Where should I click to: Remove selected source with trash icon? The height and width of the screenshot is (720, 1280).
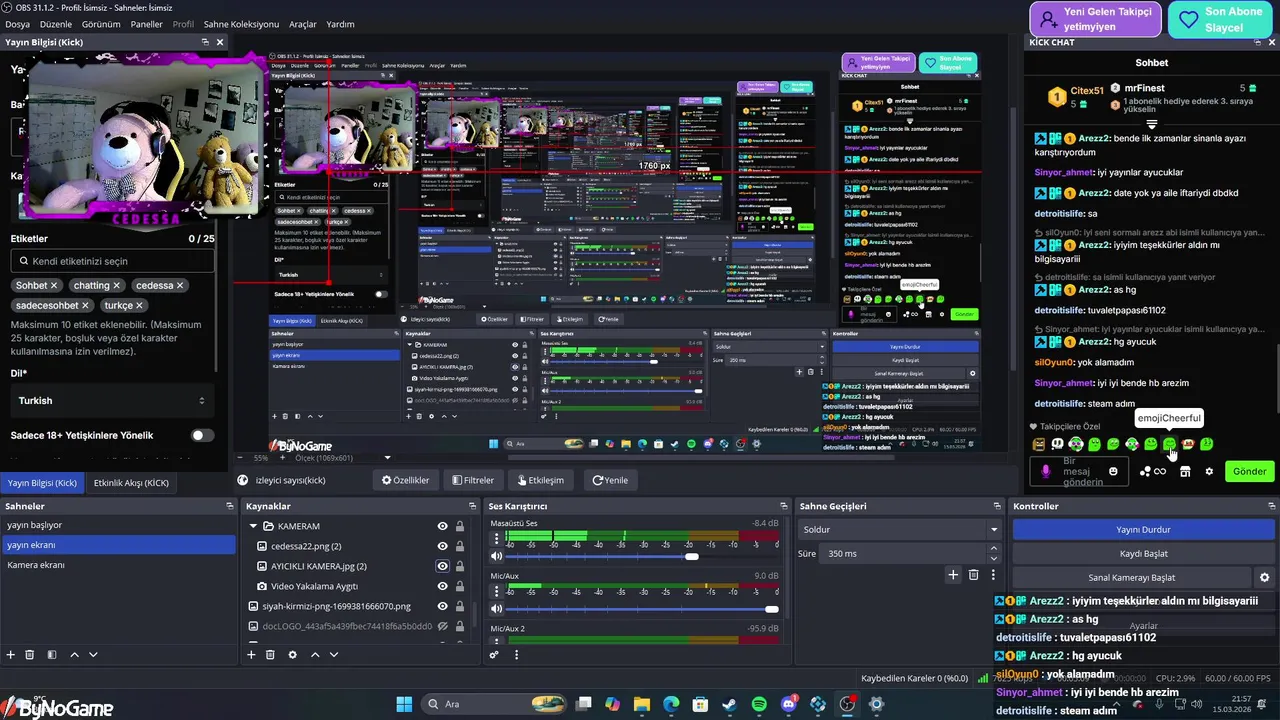point(270,655)
